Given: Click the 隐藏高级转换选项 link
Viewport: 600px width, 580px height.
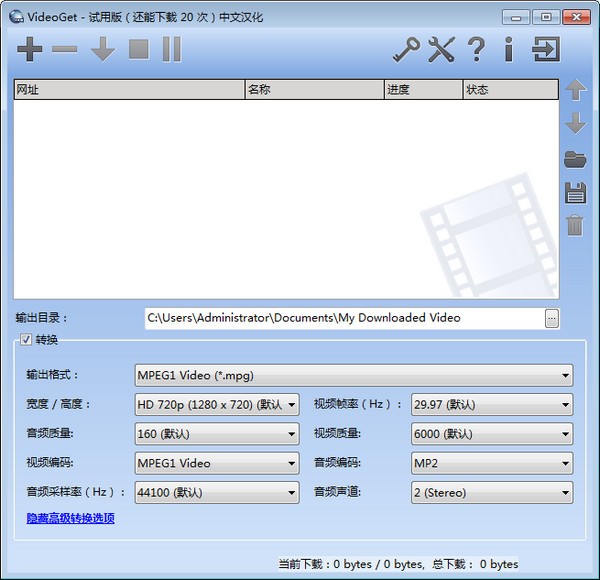Looking at the screenshot, I should [70, 518].
